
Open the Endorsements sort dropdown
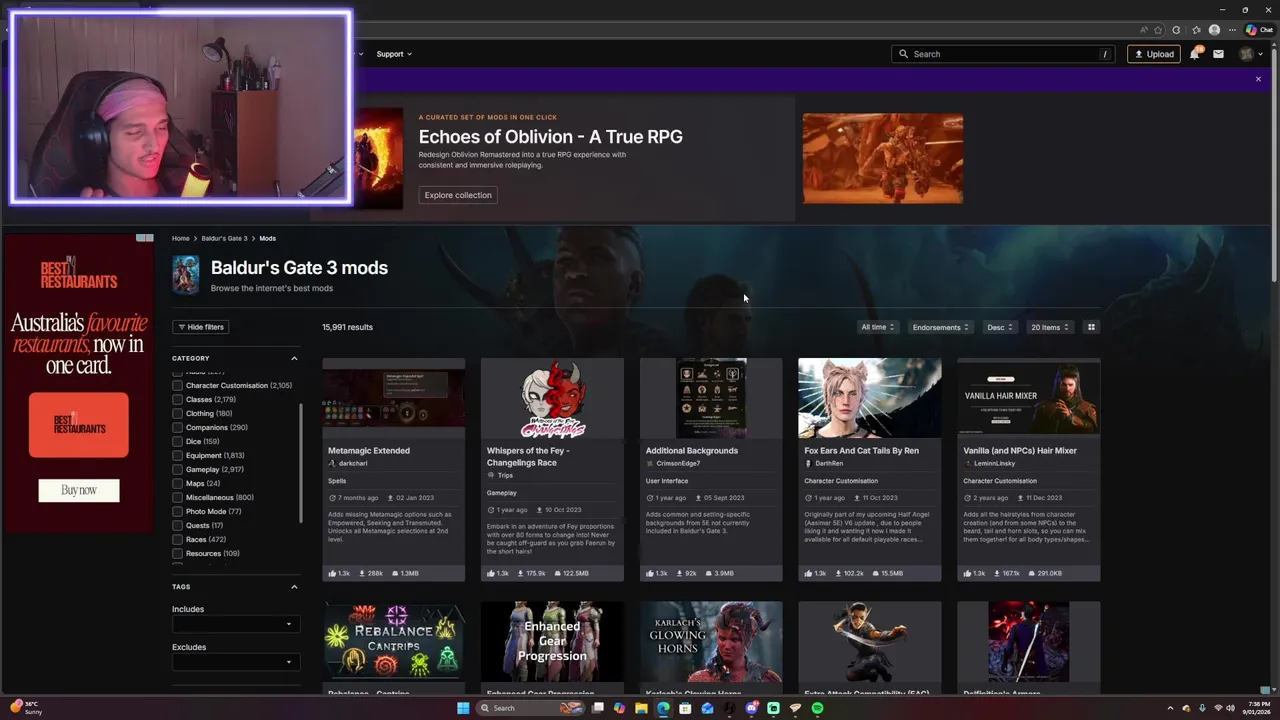pos(941,327)
